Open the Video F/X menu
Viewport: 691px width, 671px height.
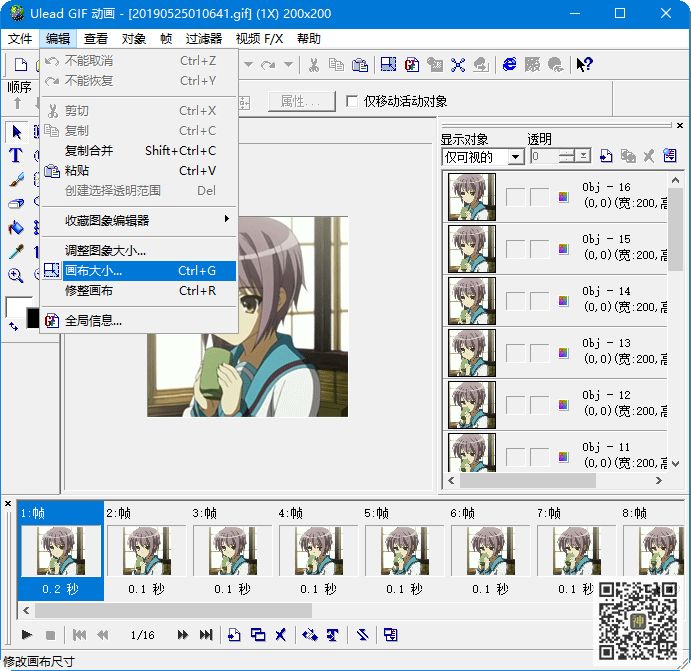[x=260, y=39]
